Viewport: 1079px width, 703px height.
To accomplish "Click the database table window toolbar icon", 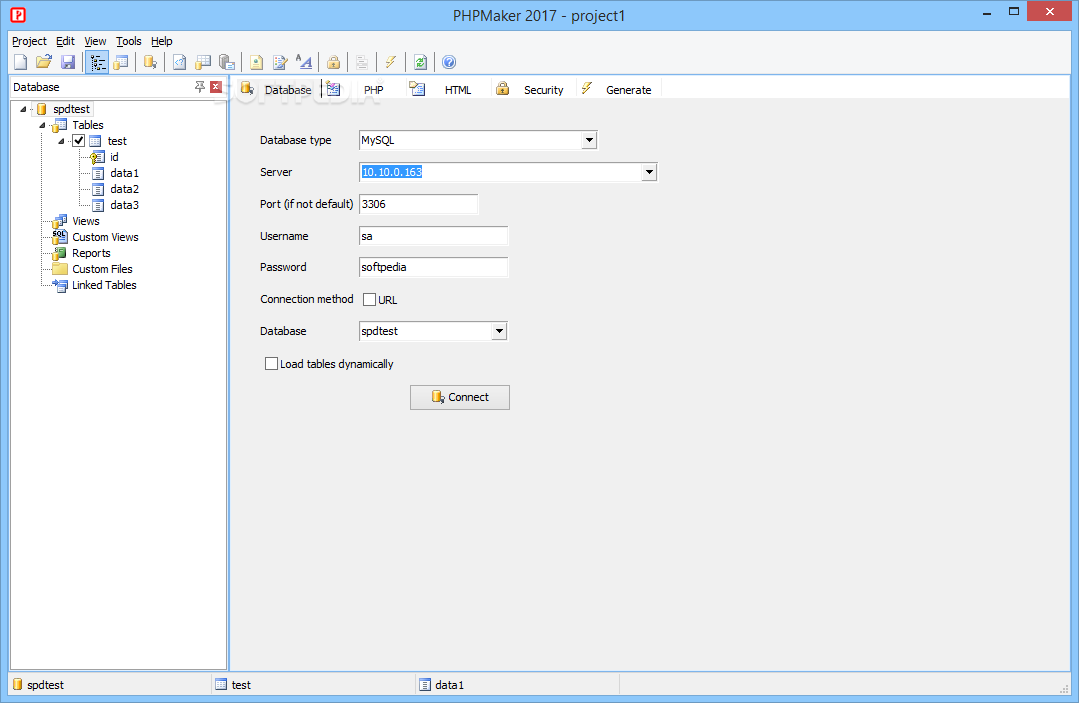I will pos(121,63).
